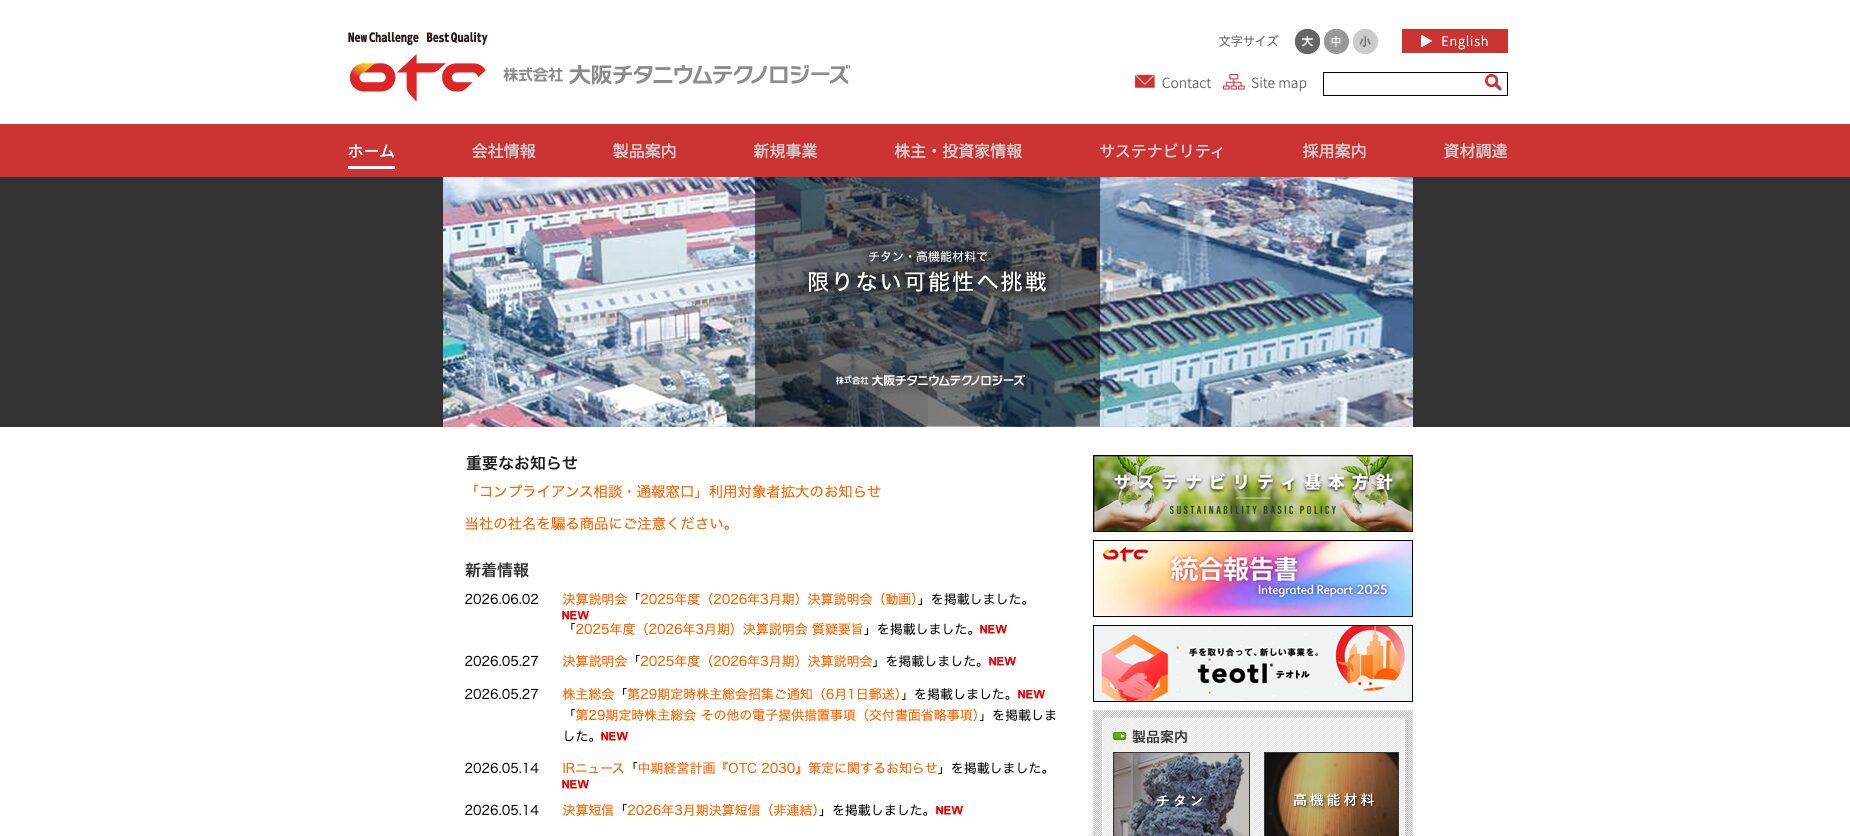Set font size to large (大)
Screen dimensions: 1850x836
1307,41
